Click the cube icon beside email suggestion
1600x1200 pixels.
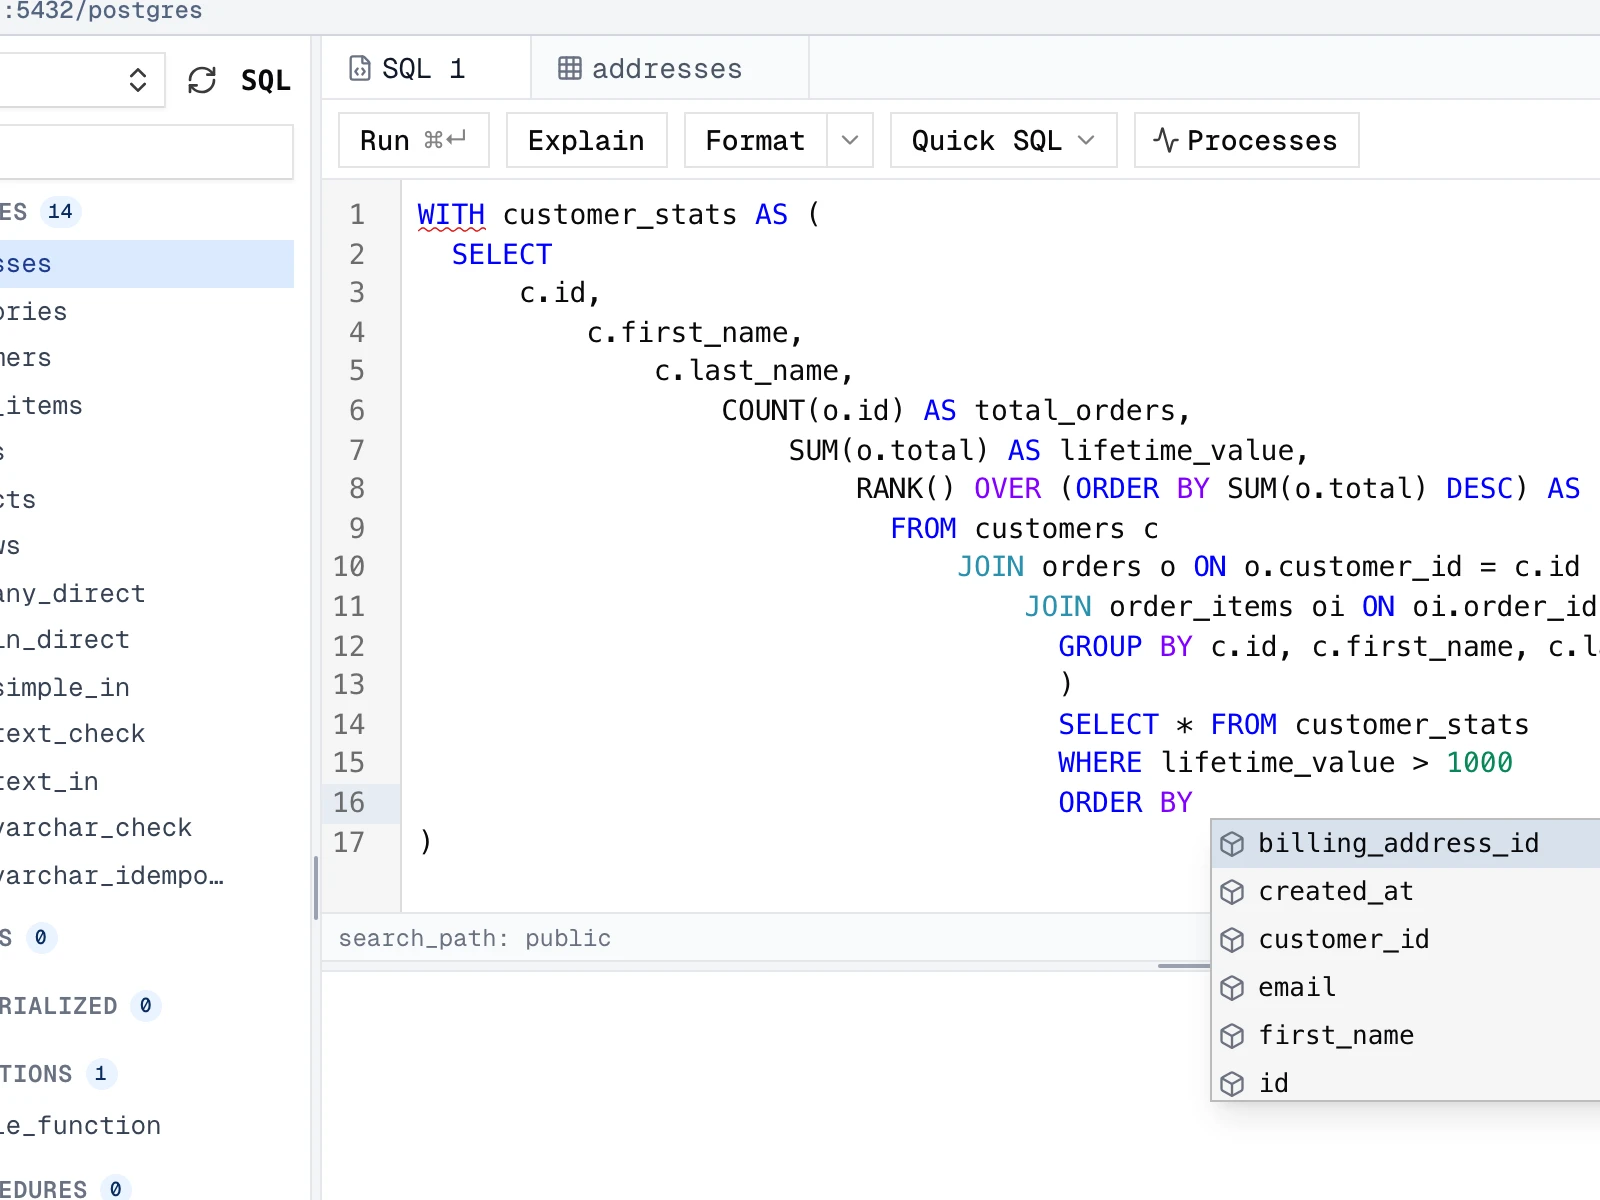coord(1232,987)
